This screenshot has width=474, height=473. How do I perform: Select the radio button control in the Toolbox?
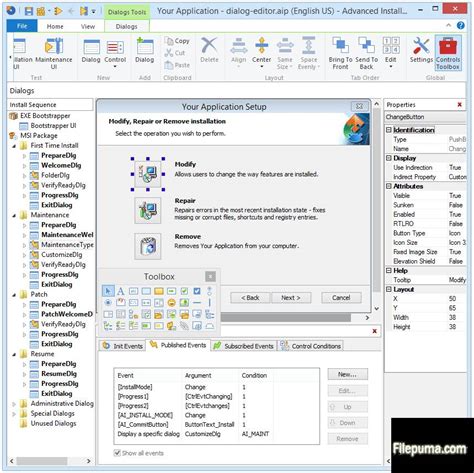(x=108, y=303)
